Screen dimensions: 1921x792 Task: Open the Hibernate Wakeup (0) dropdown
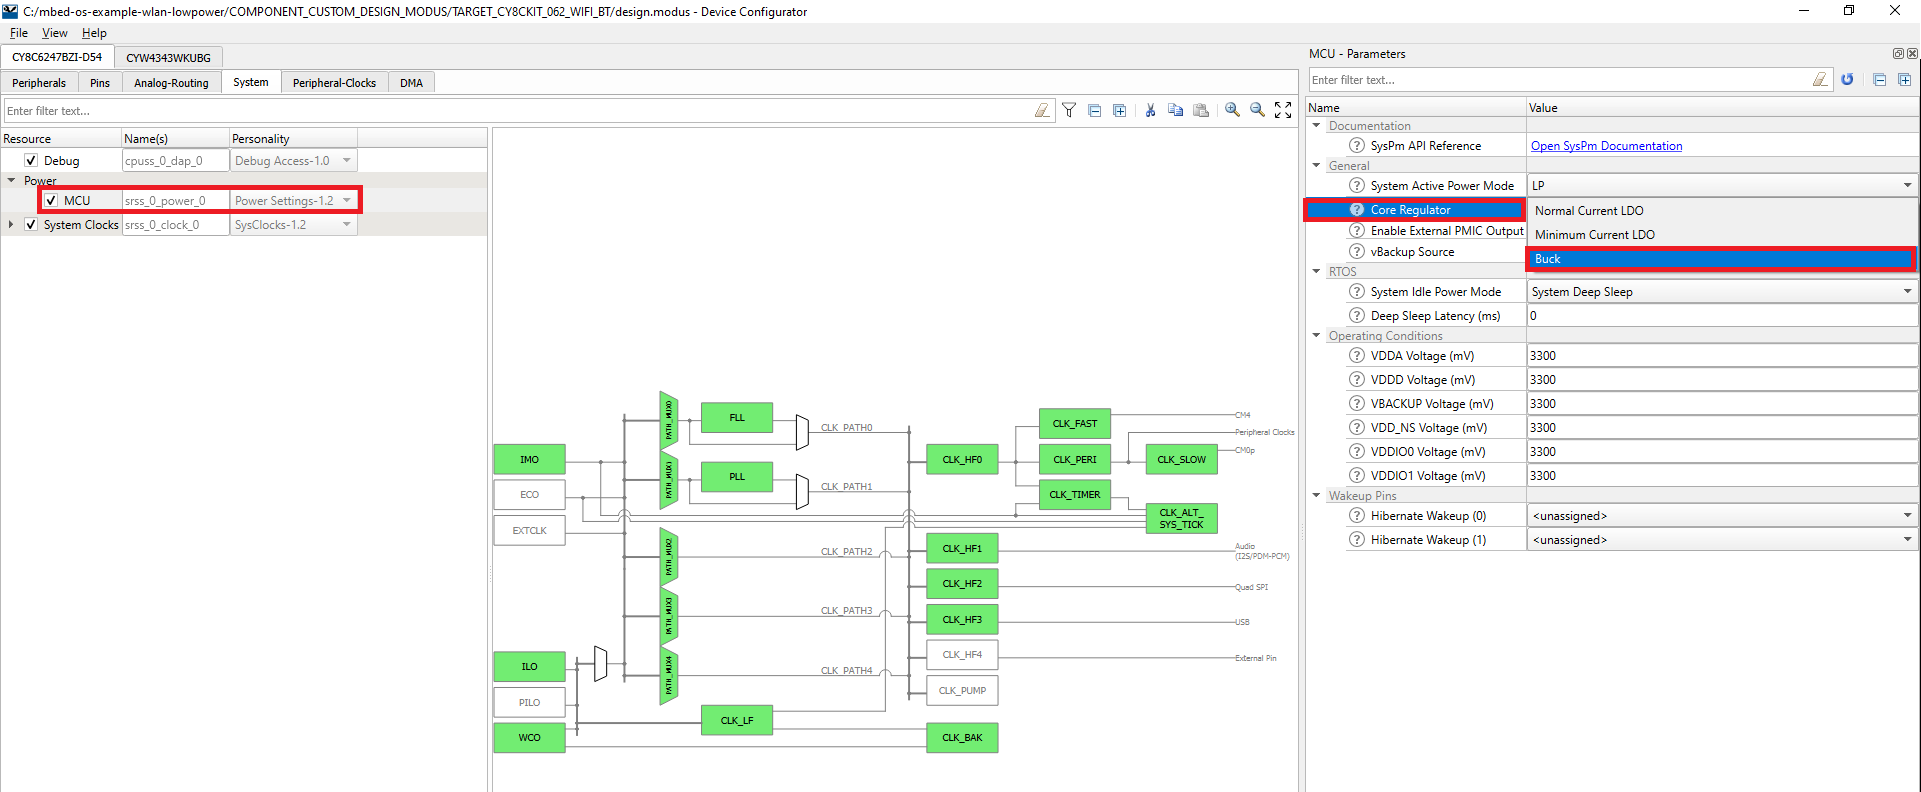tap(1722, 516)
